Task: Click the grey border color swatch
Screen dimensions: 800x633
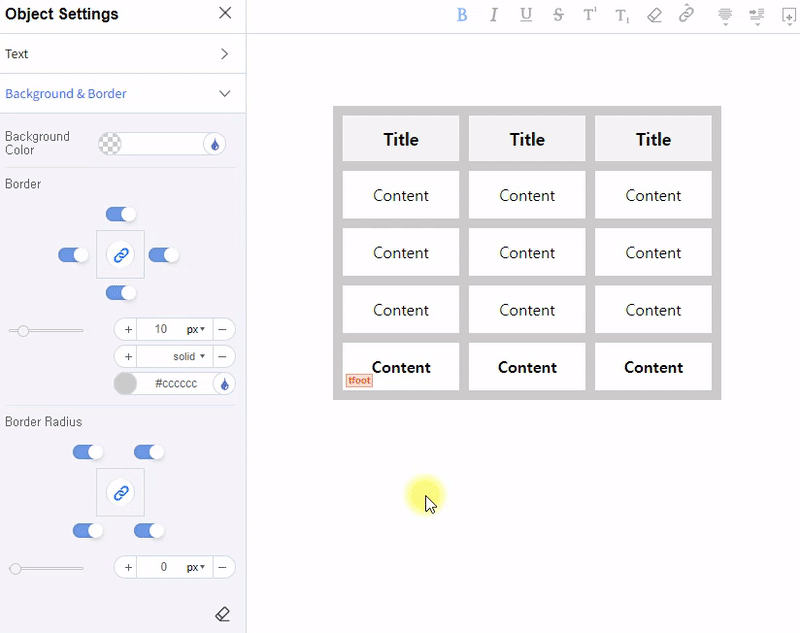Action: [125, 384]
